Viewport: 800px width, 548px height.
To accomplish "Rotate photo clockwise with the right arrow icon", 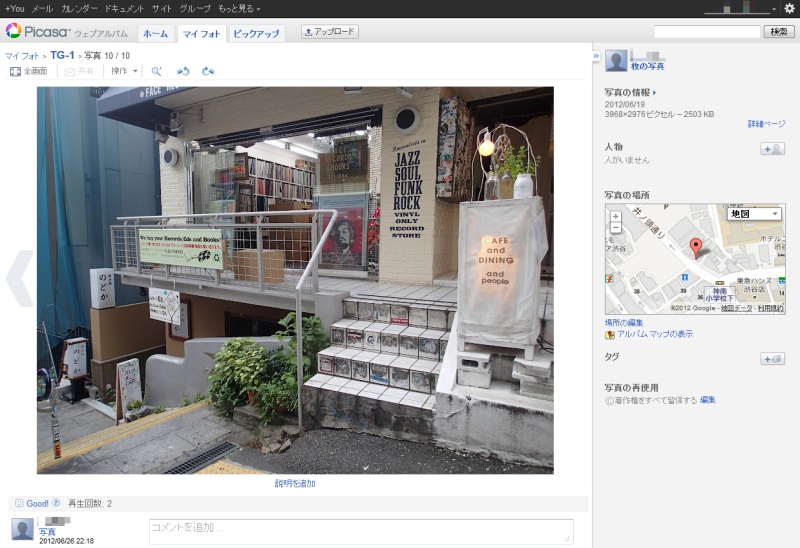I will (208, 71).
